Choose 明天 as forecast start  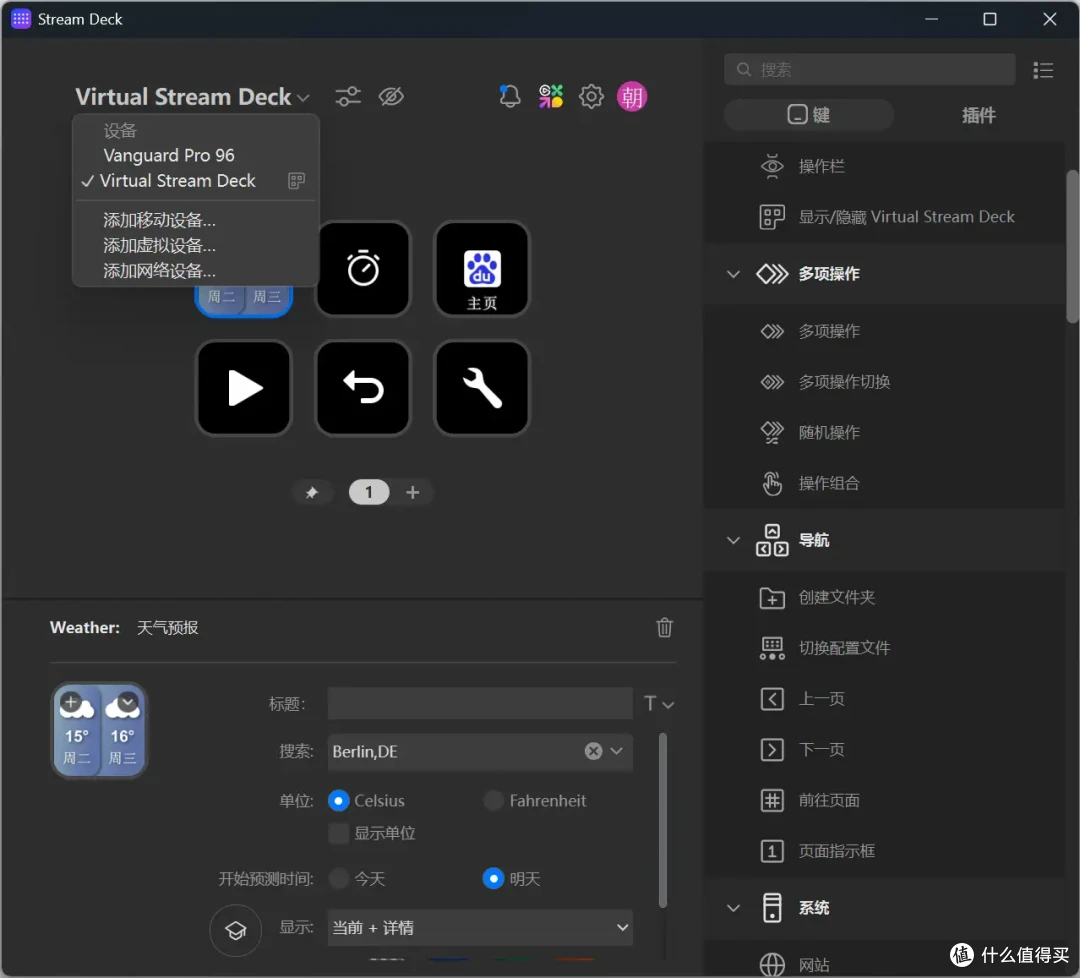click(x=493, y=879)
